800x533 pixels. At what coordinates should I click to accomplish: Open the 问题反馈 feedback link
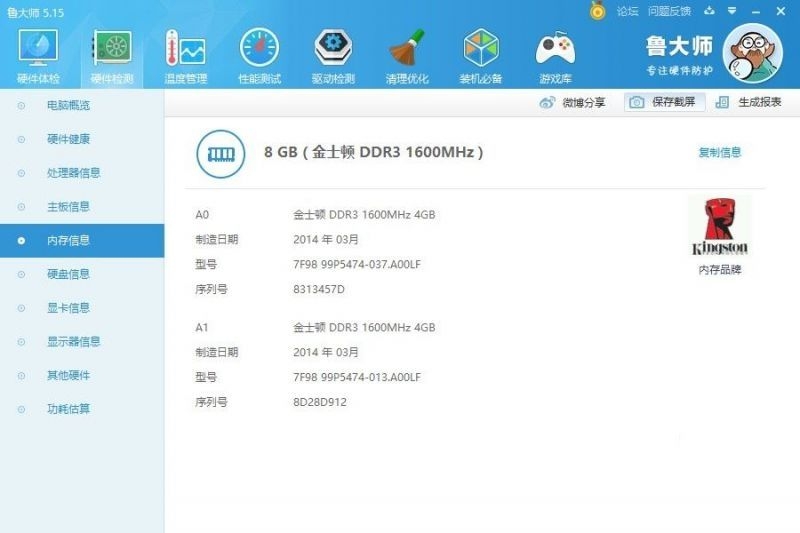(669, 11)
